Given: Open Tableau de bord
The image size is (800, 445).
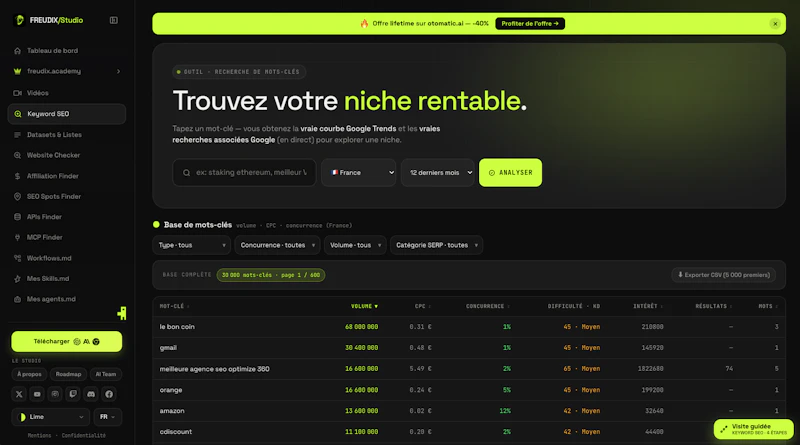Looking at the screenshot, I should click(66, 51).
